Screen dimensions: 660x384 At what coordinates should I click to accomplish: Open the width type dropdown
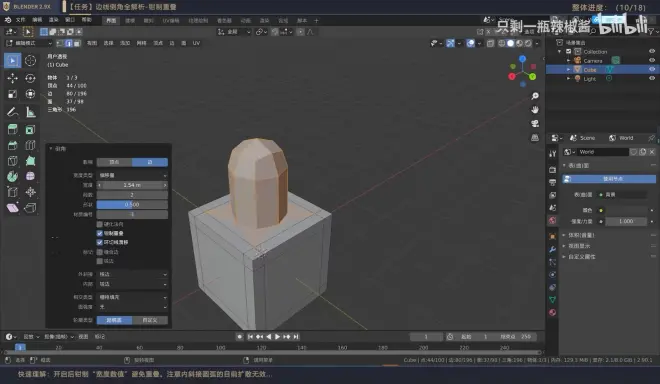pyautogui.click(x=132, y=175)
